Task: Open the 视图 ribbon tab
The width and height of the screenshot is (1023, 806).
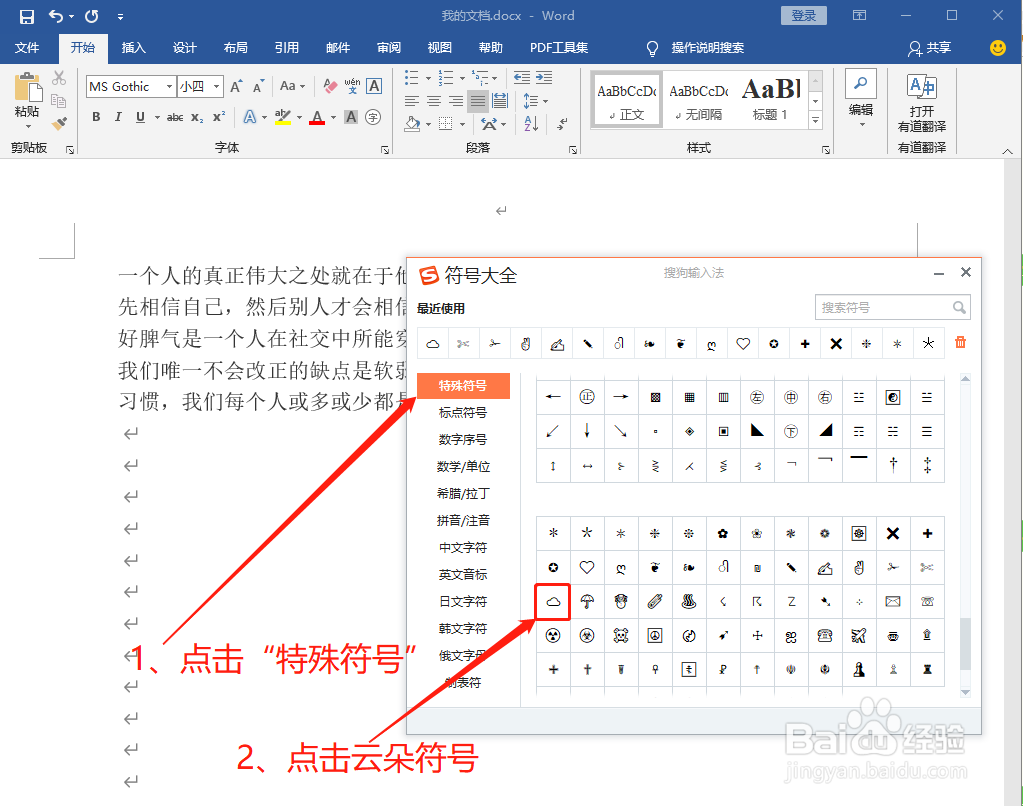Action: click(x=440, y=47)
